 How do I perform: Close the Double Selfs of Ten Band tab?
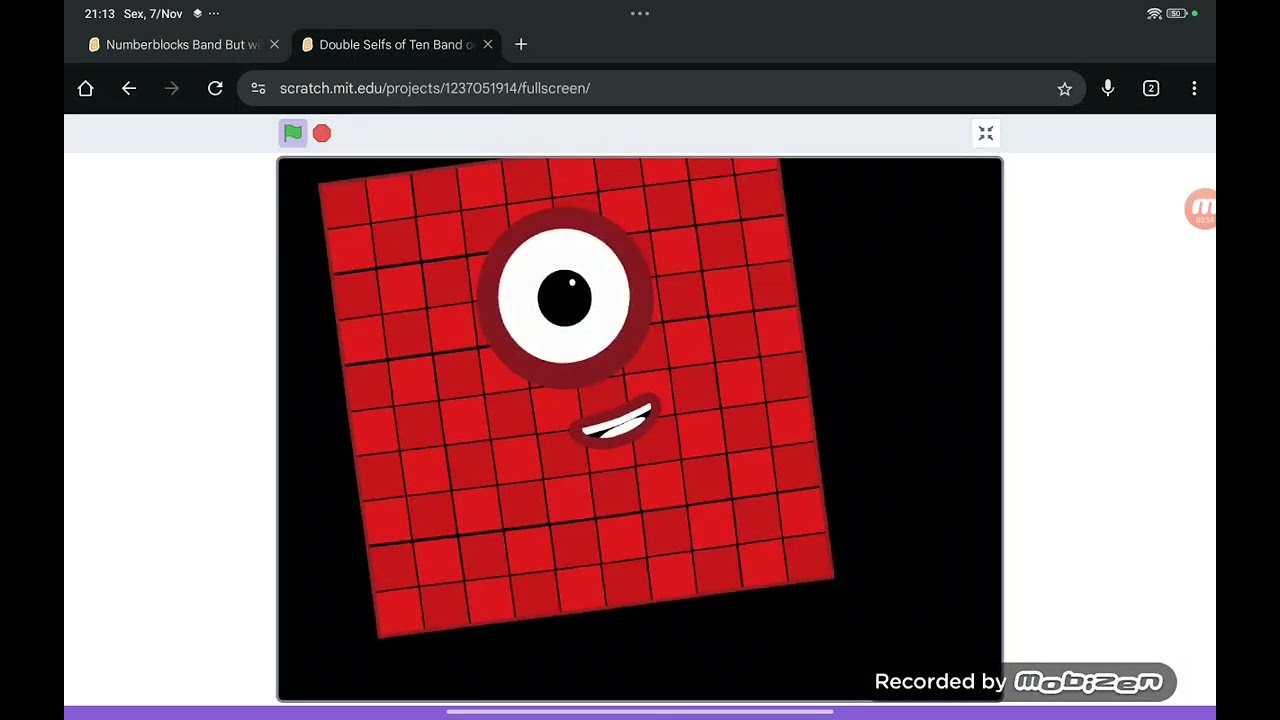click(488, 45)
